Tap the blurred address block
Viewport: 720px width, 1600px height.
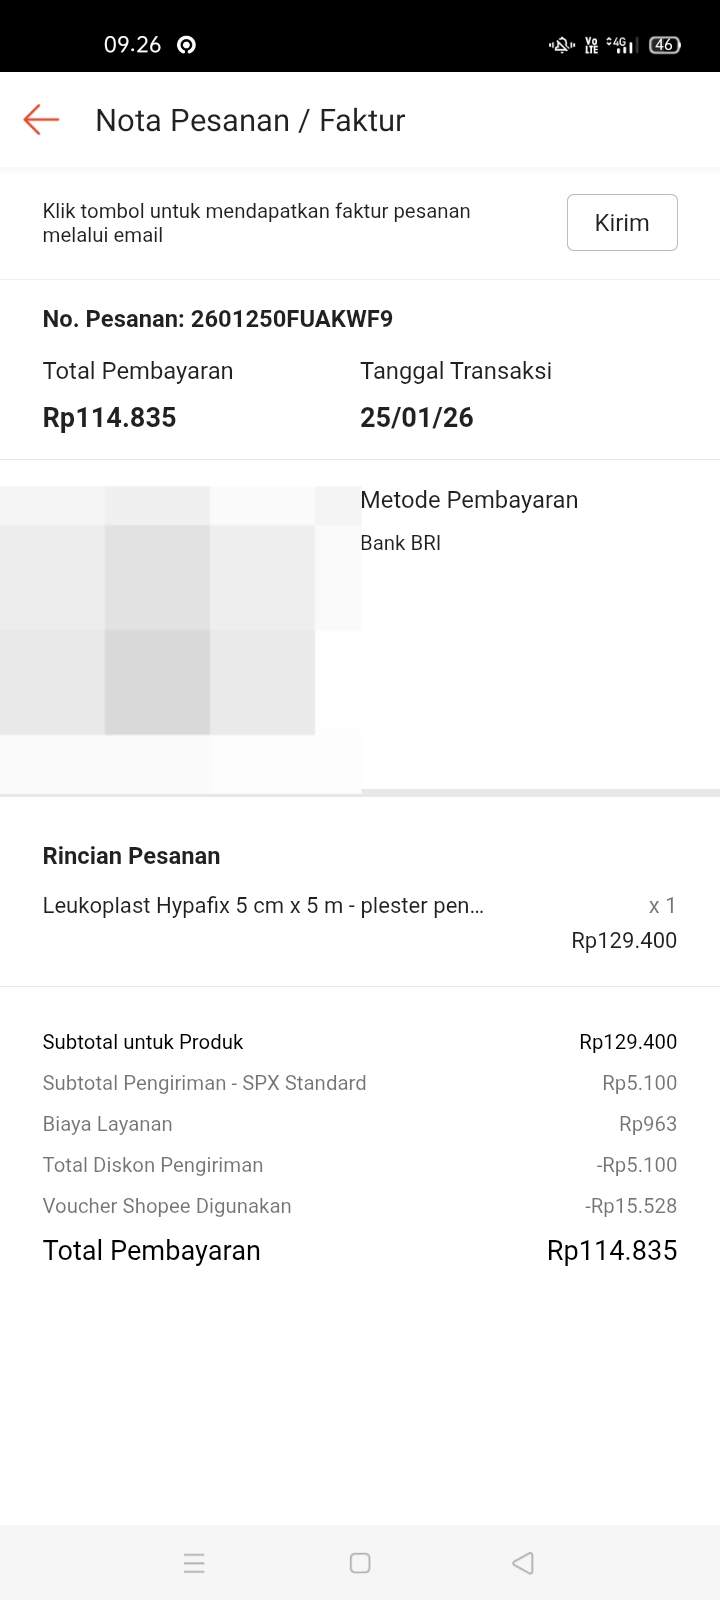180,638
